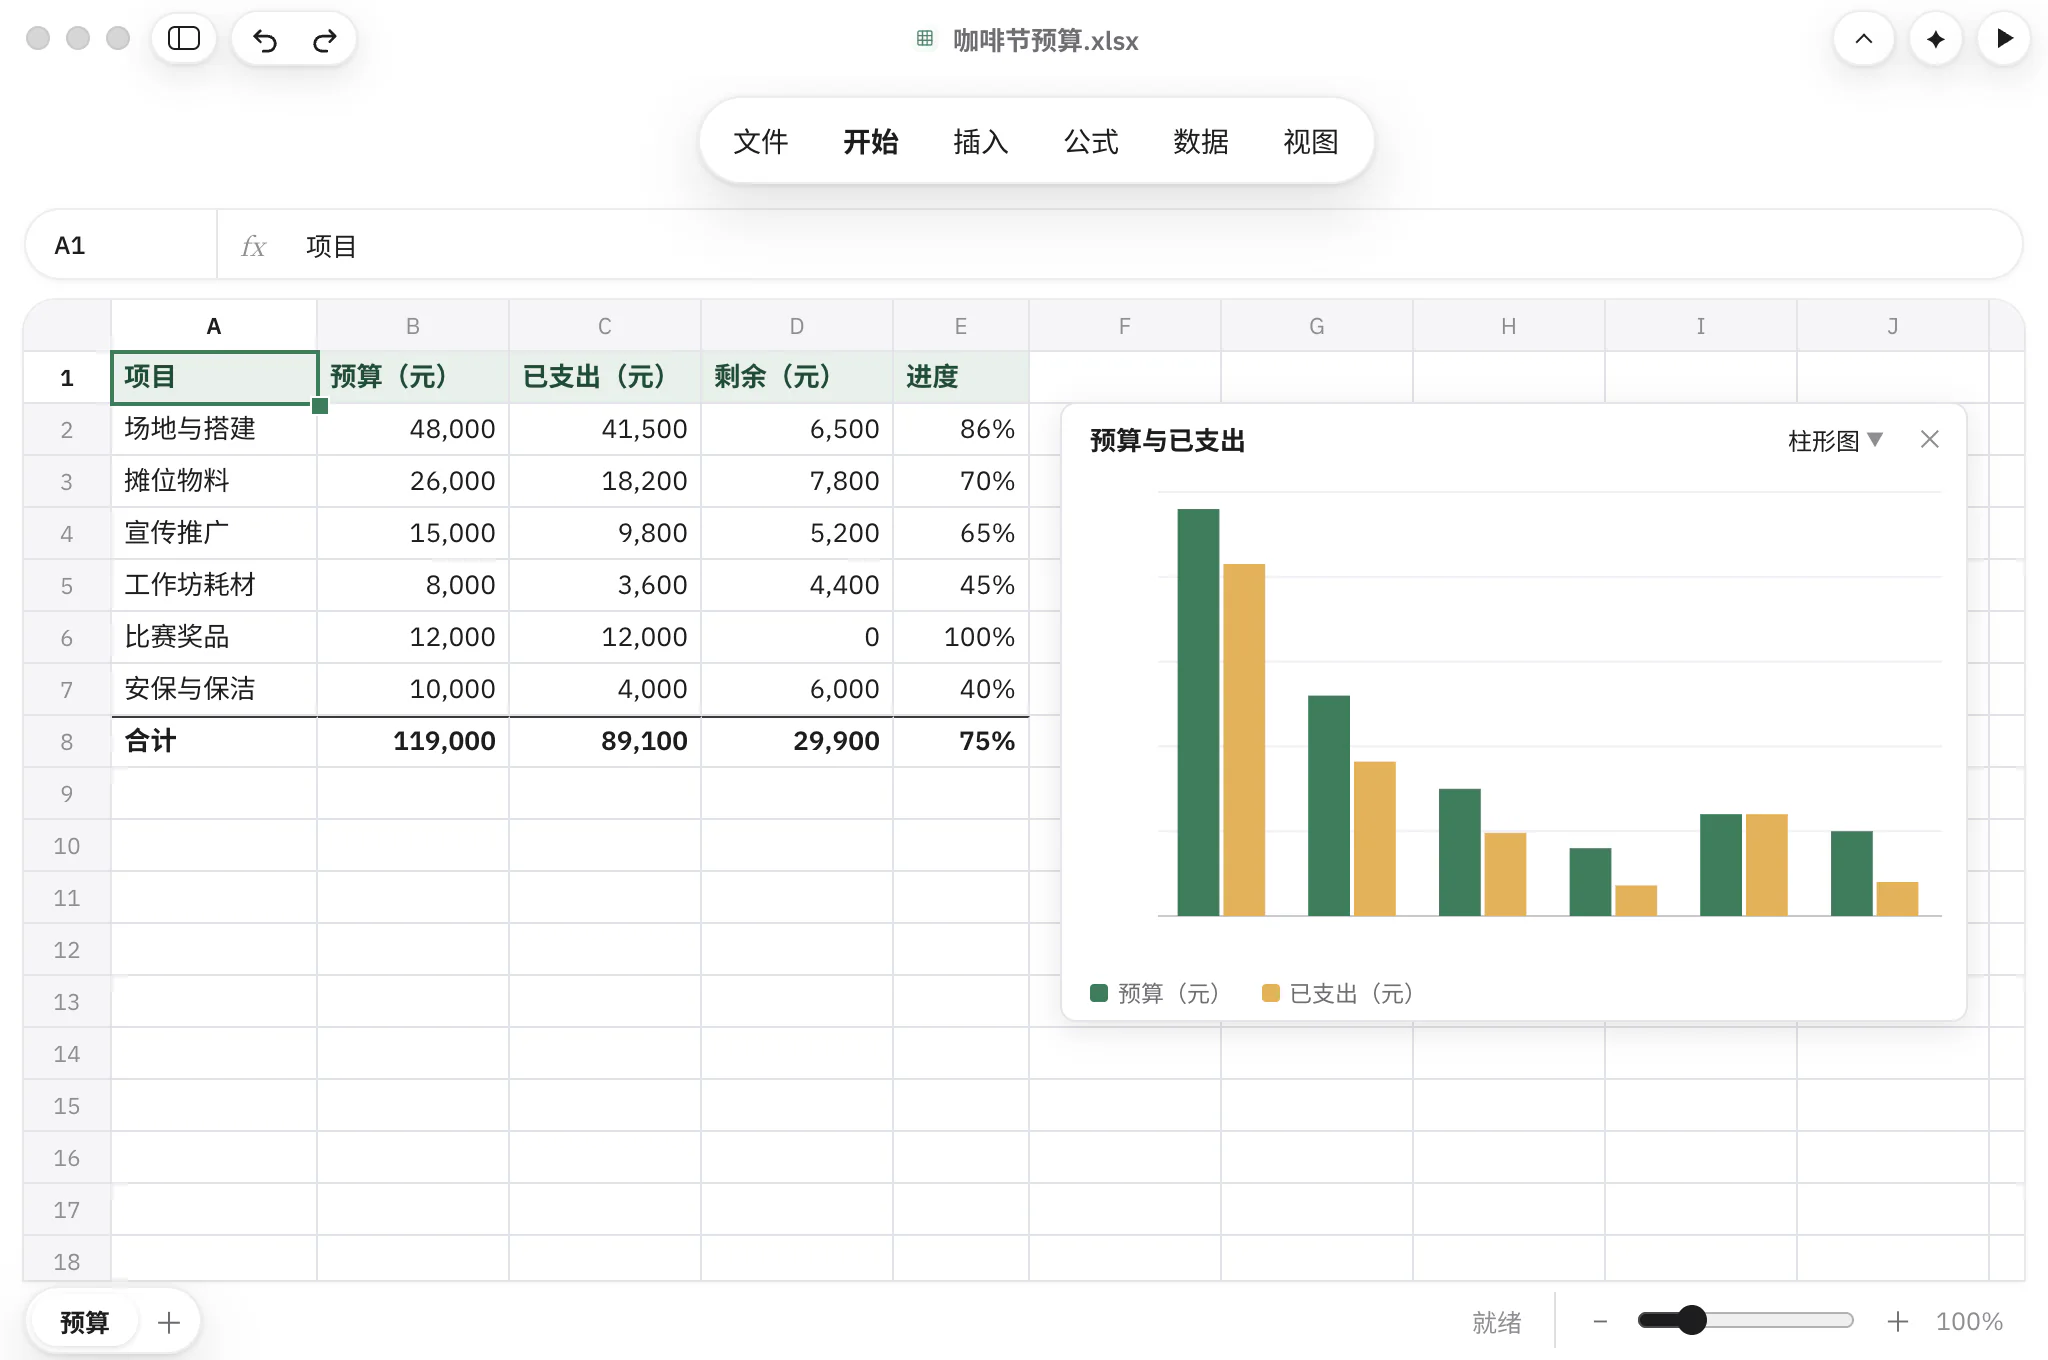Click the header cell 已支出（元）
The image size is (2048, 1360).
pos(605,377)
